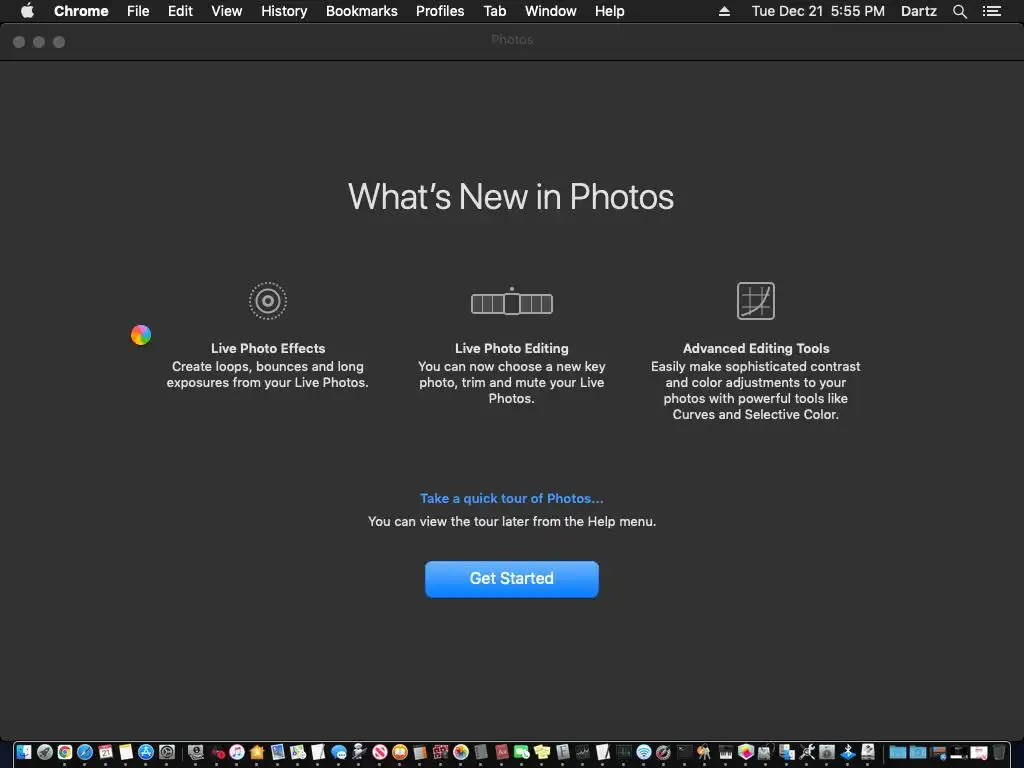The width and height of the screenshot is (1024, 768).
Task: Select the Live Photo Editing heading
Action: pos(511,348)
